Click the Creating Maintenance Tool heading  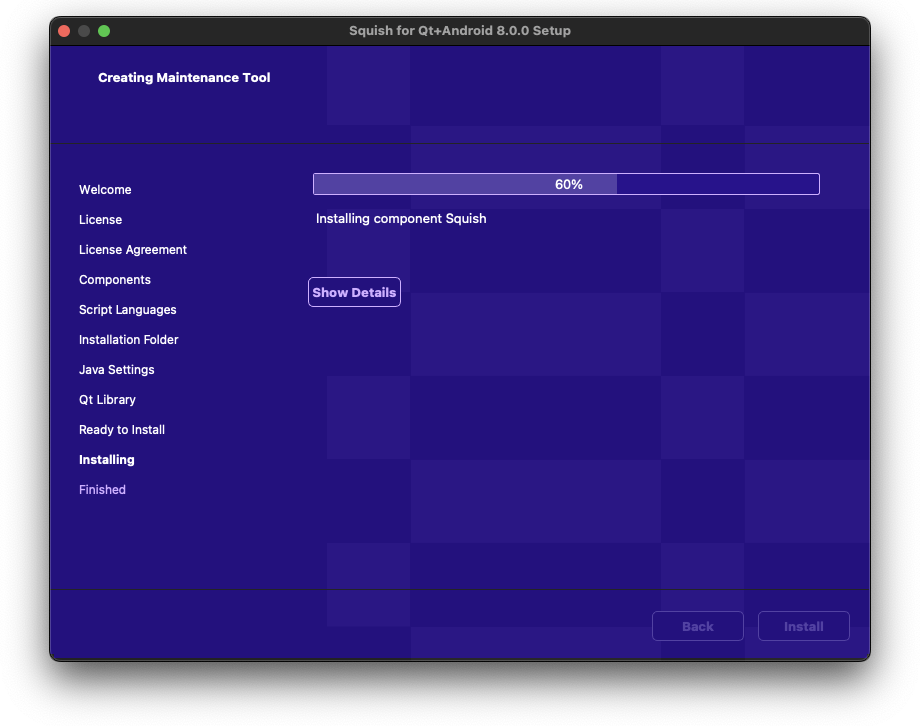click(x=183, y=77)
